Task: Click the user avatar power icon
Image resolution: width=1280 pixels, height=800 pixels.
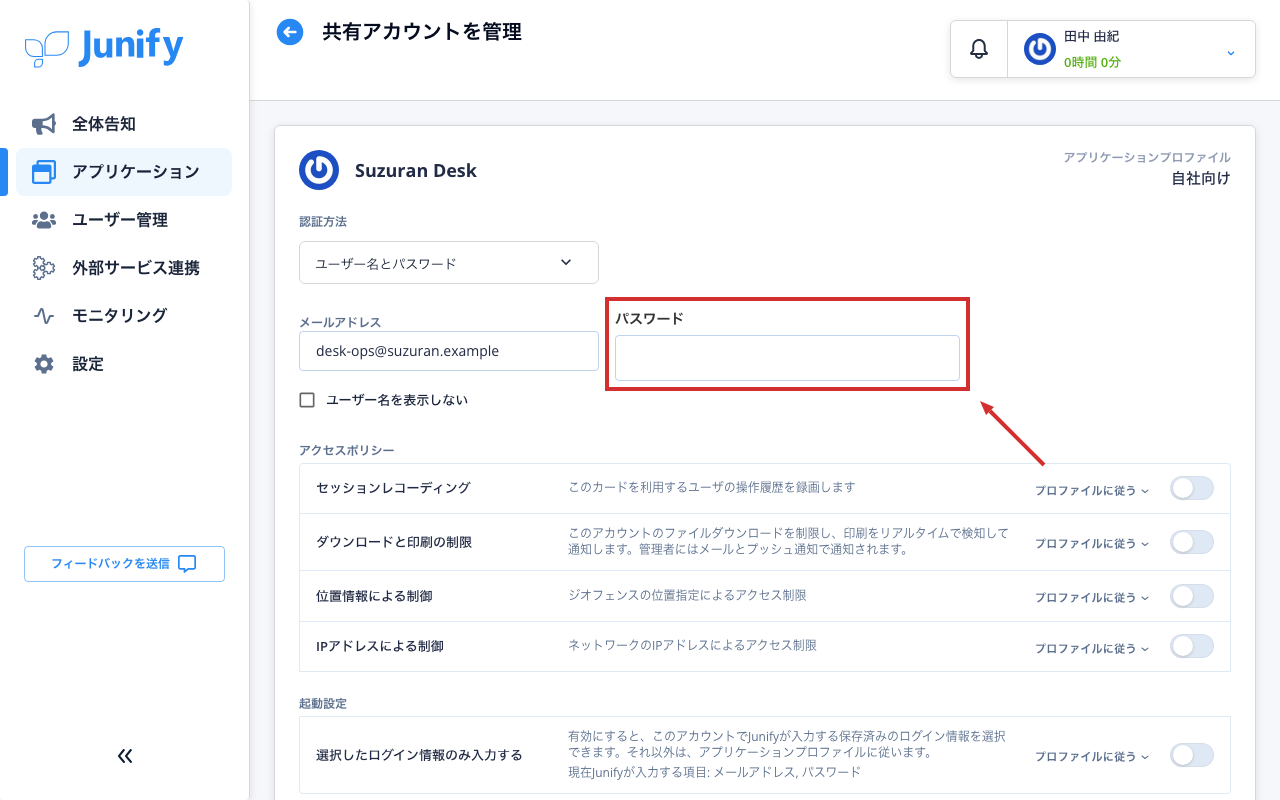Action: coord(1040,49)
